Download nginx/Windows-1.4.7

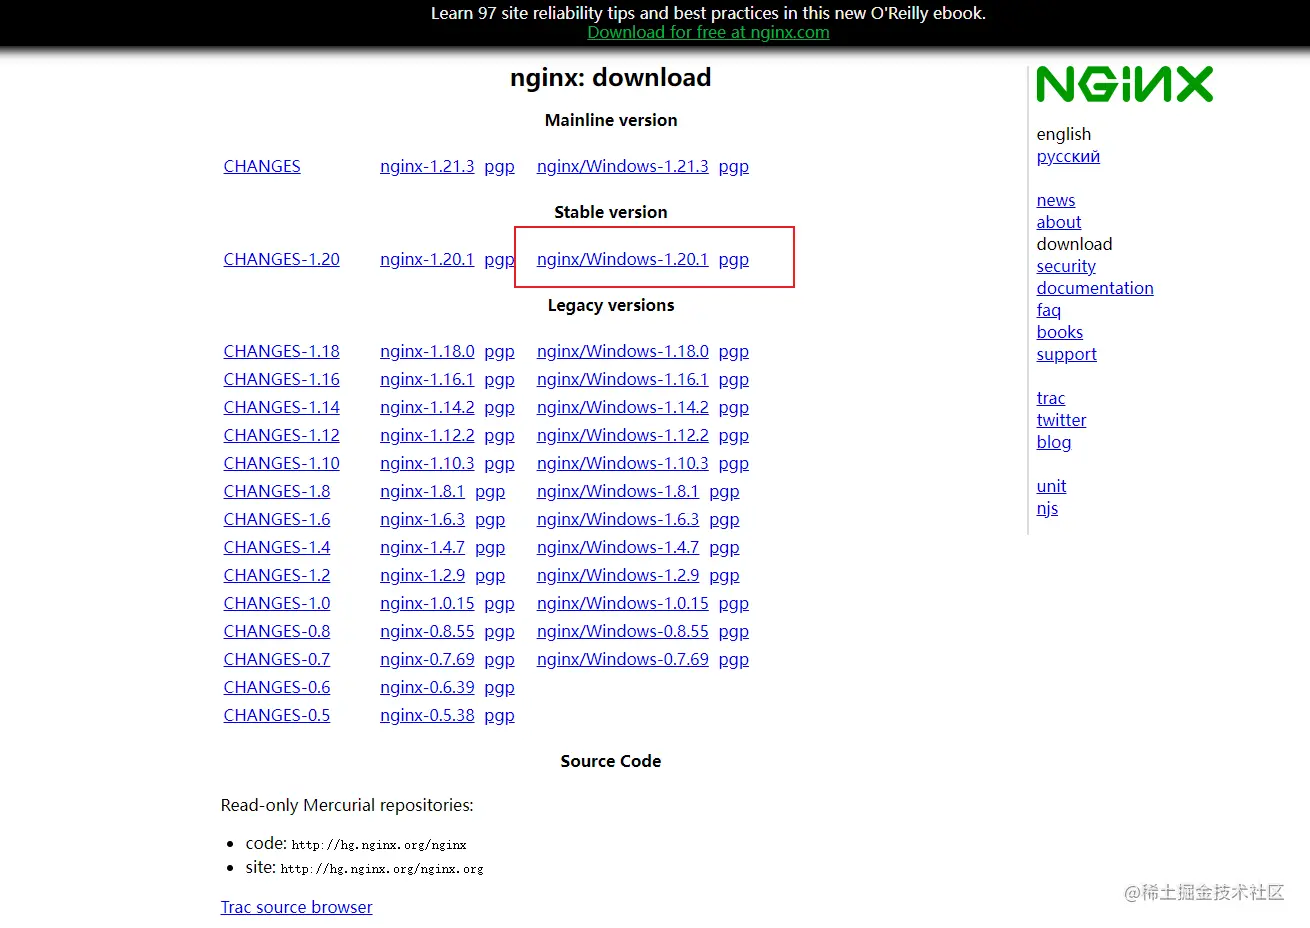click(617, 547)
